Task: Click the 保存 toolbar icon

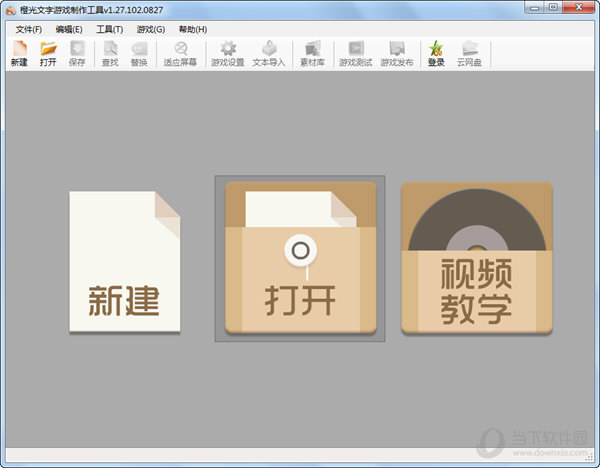Action: point(77,54)
